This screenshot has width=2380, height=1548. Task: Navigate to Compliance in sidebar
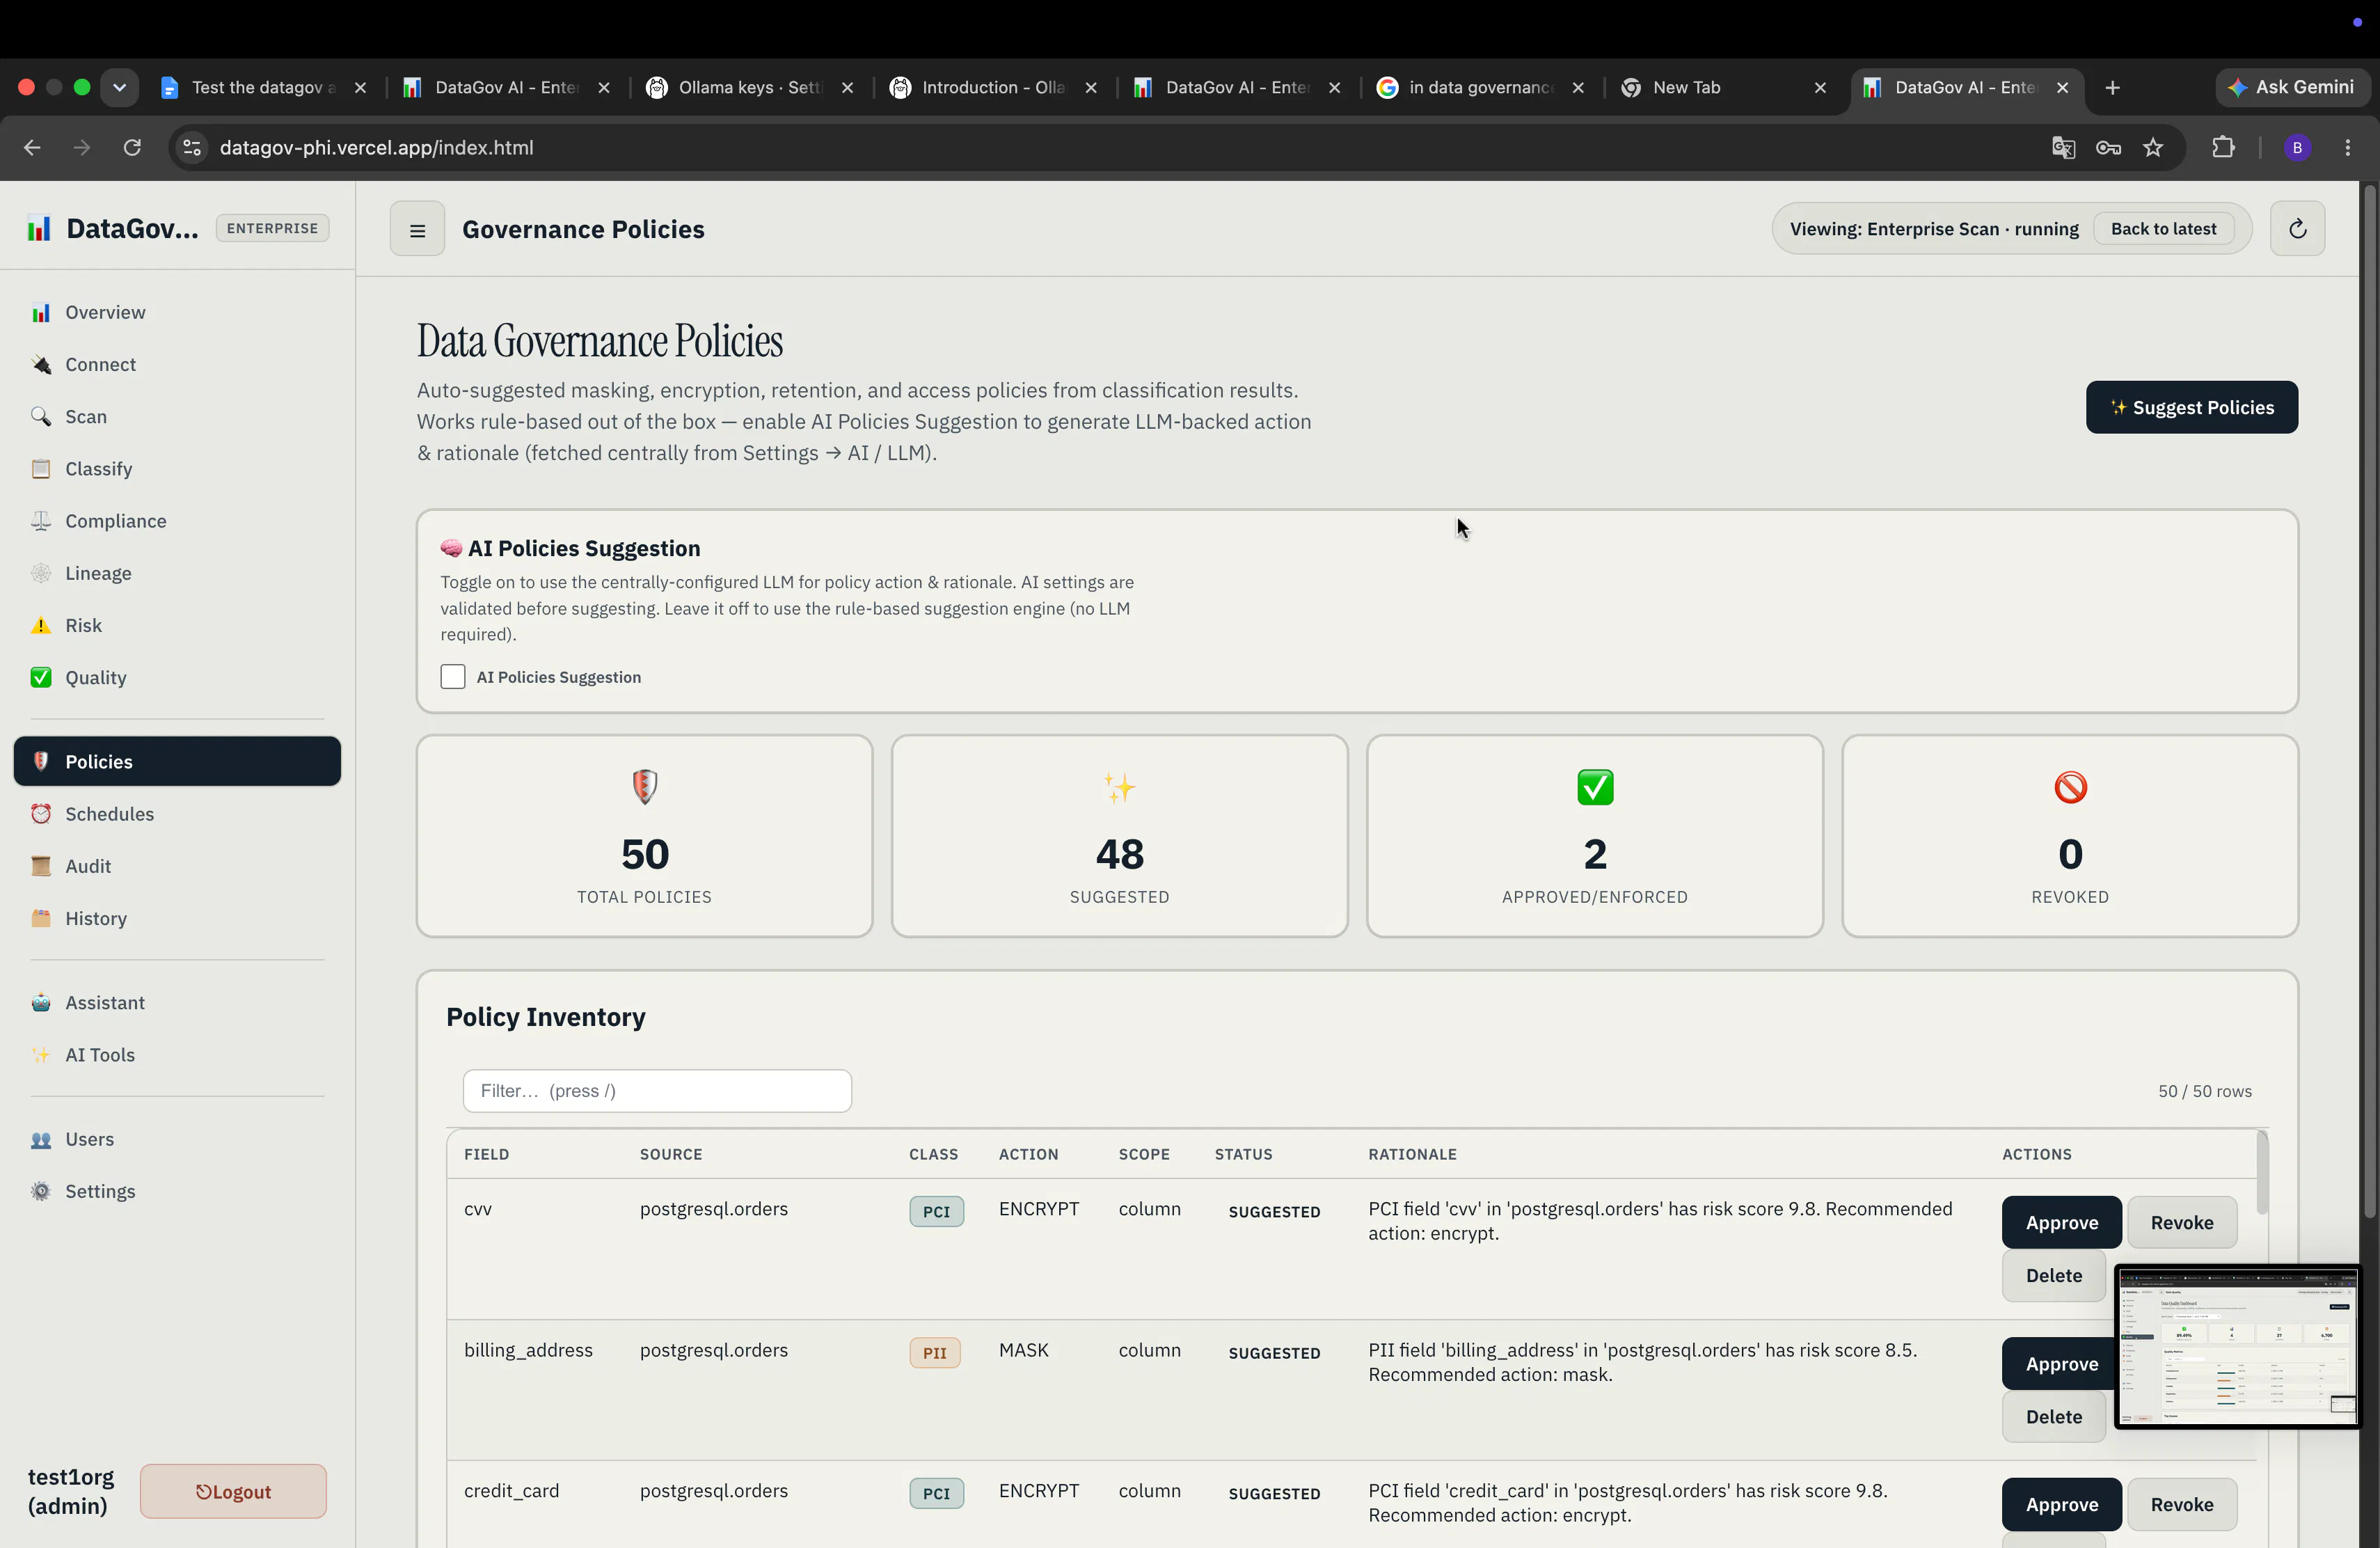click(176, 520)
